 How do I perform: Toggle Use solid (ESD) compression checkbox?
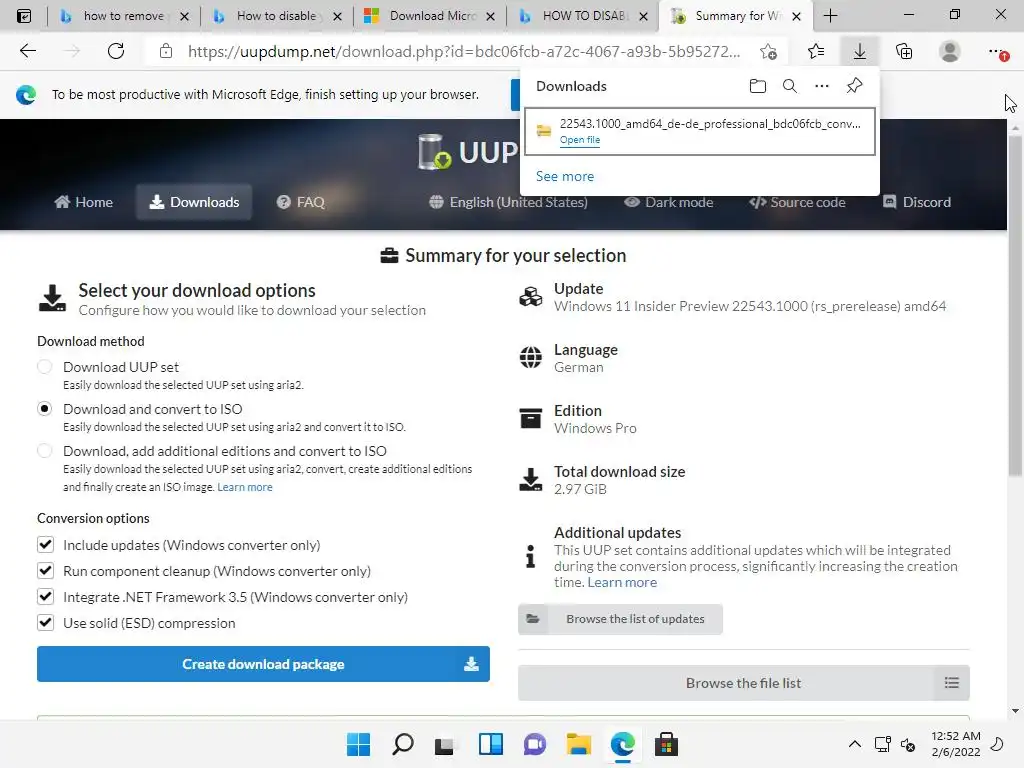[x=45, y=622]
